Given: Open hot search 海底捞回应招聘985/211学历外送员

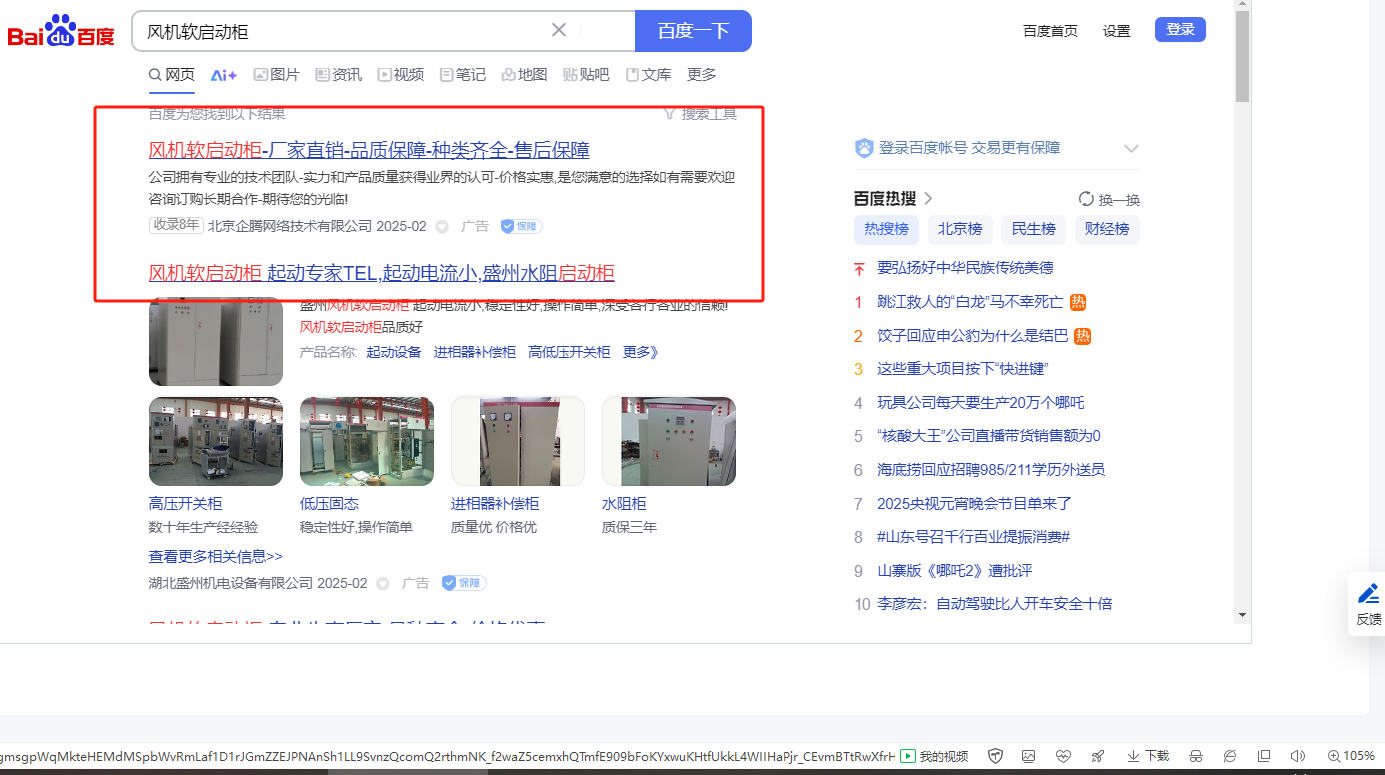Looking at the screenshot, I should [991, 470].
